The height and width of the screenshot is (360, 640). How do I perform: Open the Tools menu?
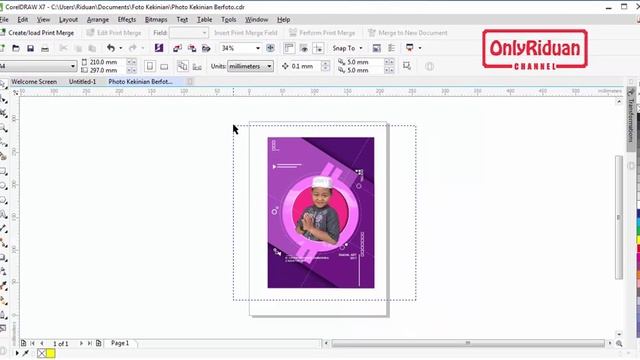pos(229,20)
